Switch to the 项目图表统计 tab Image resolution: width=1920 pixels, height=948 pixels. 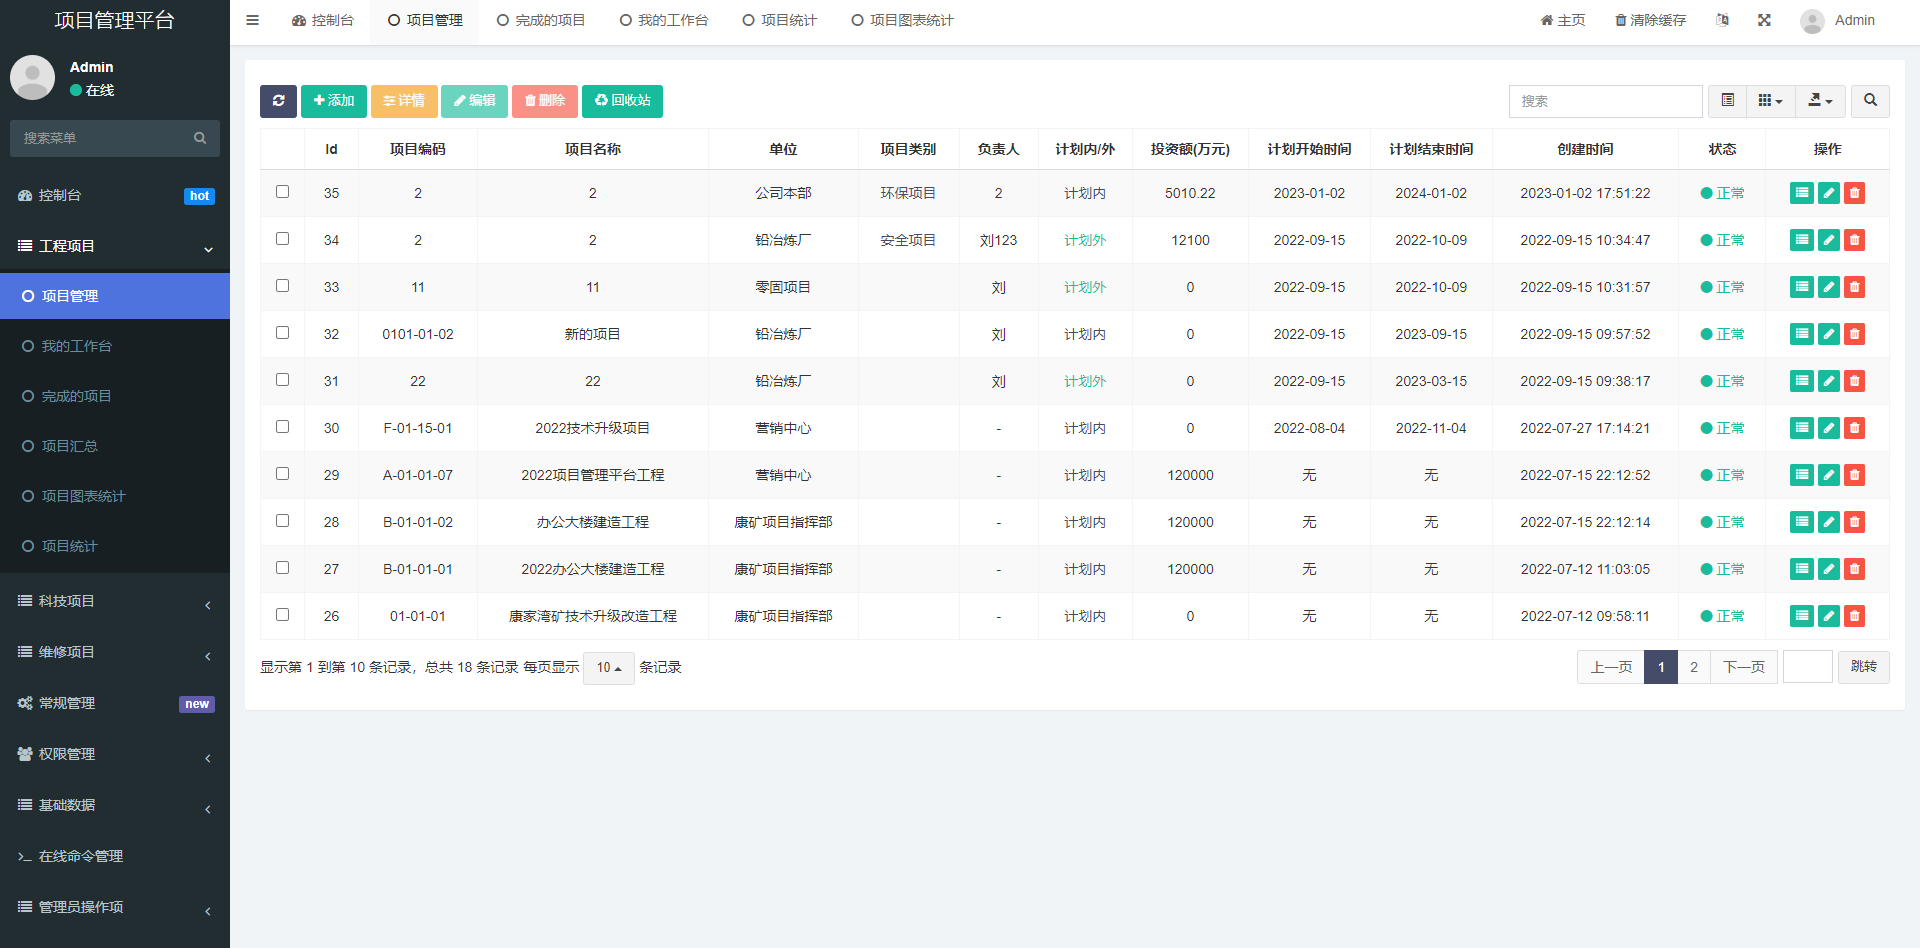[903, 20]
